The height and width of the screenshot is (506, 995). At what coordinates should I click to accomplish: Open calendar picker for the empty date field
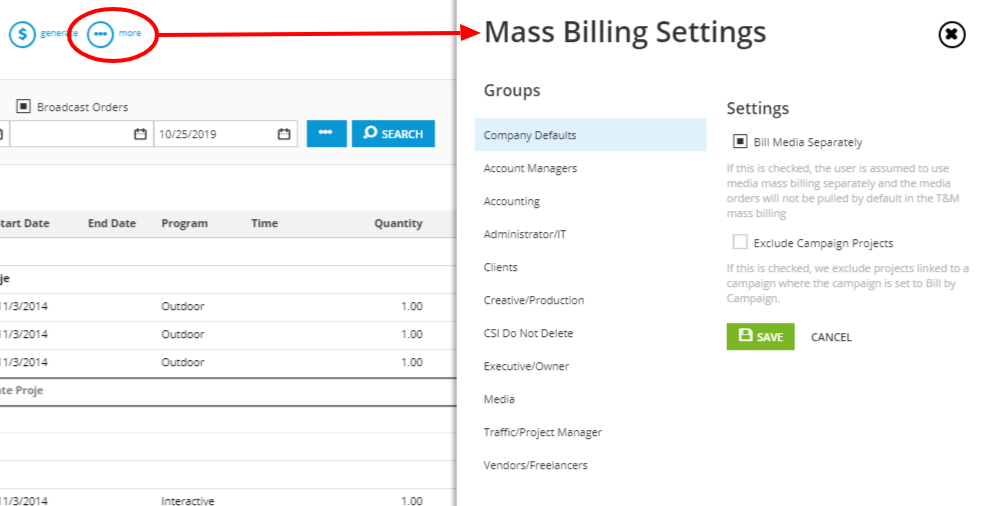140,134
